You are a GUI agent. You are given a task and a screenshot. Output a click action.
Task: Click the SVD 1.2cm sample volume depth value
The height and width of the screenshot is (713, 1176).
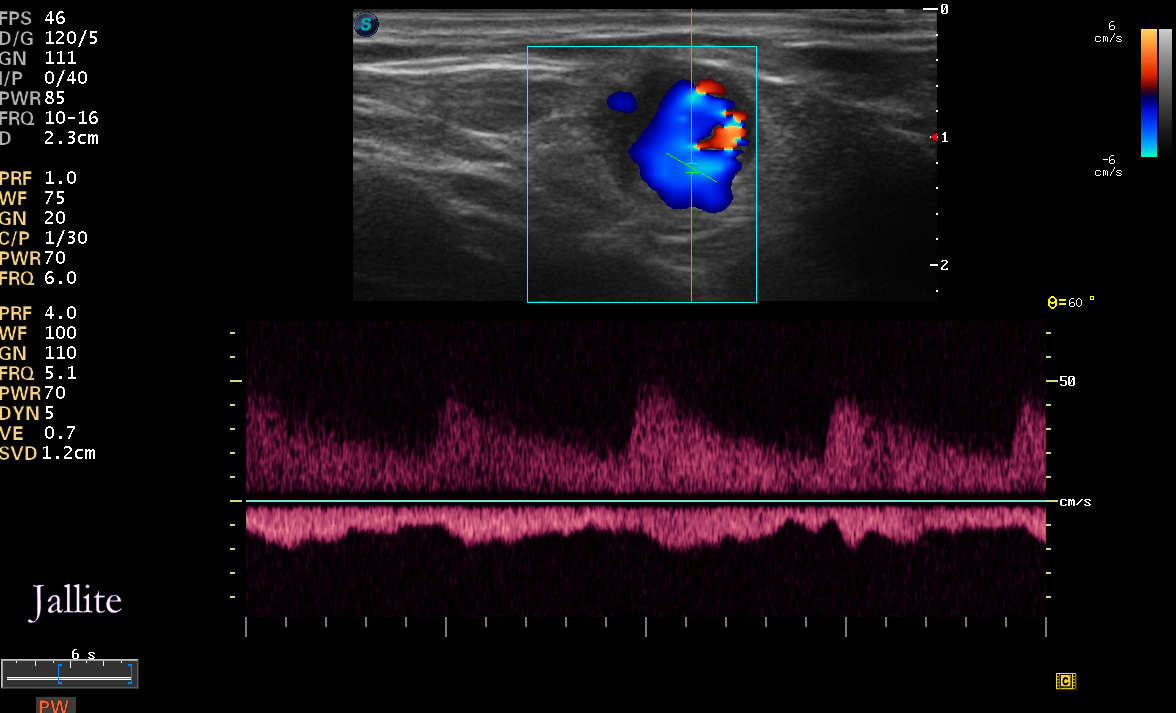point(48,453)
